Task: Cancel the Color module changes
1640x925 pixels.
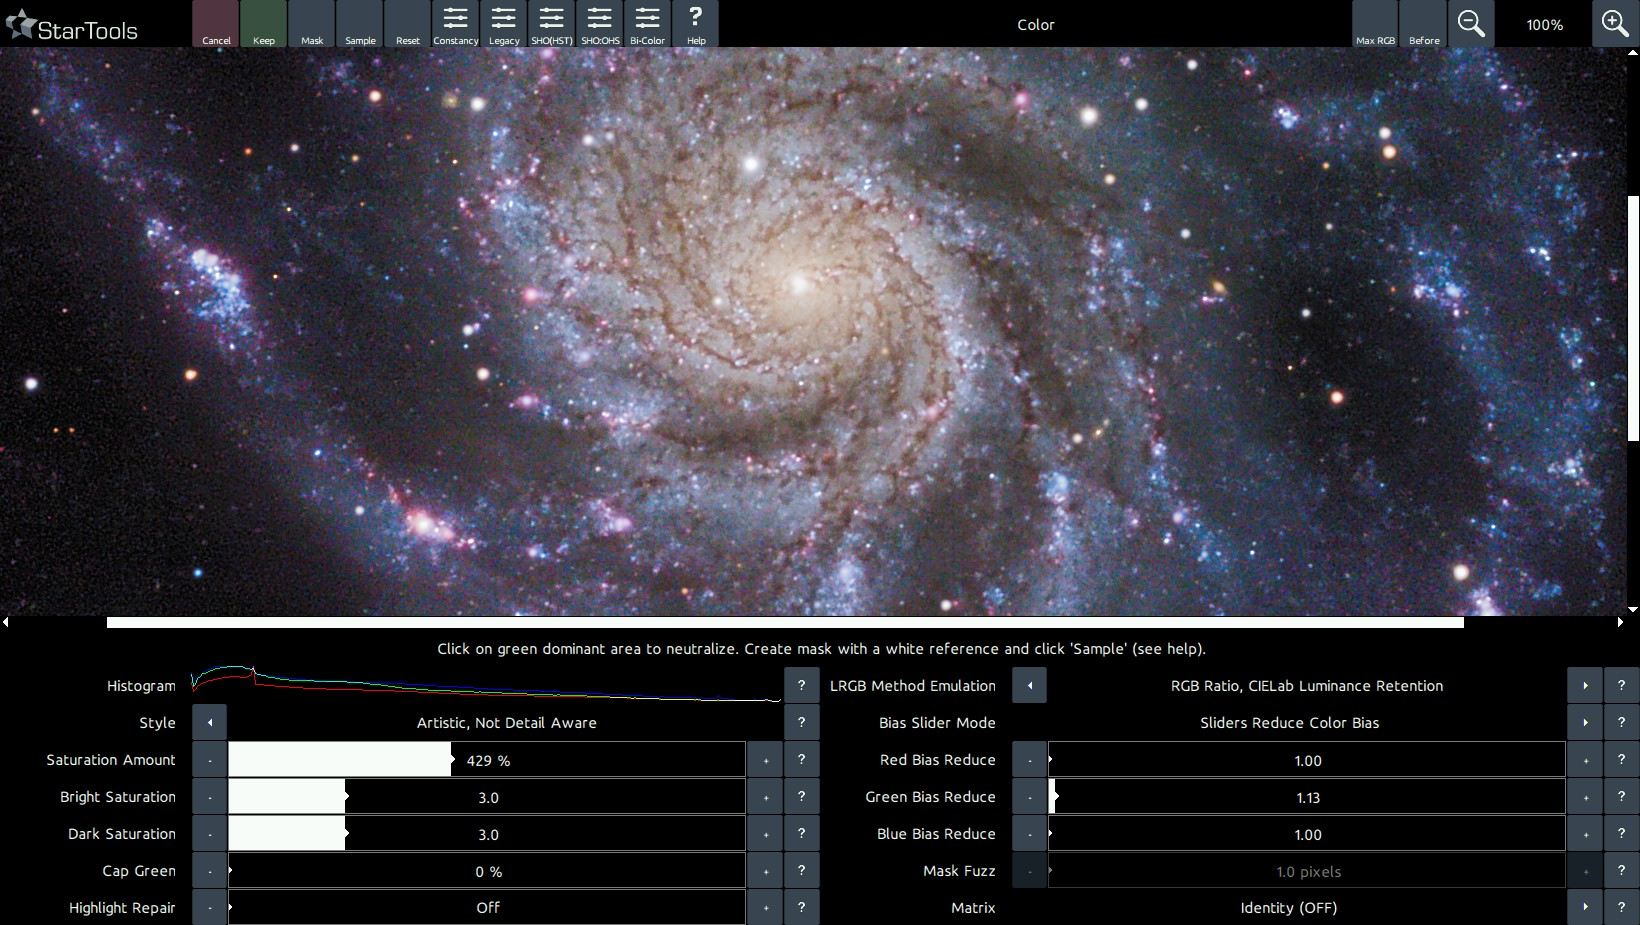Action: tap(216, 24)
